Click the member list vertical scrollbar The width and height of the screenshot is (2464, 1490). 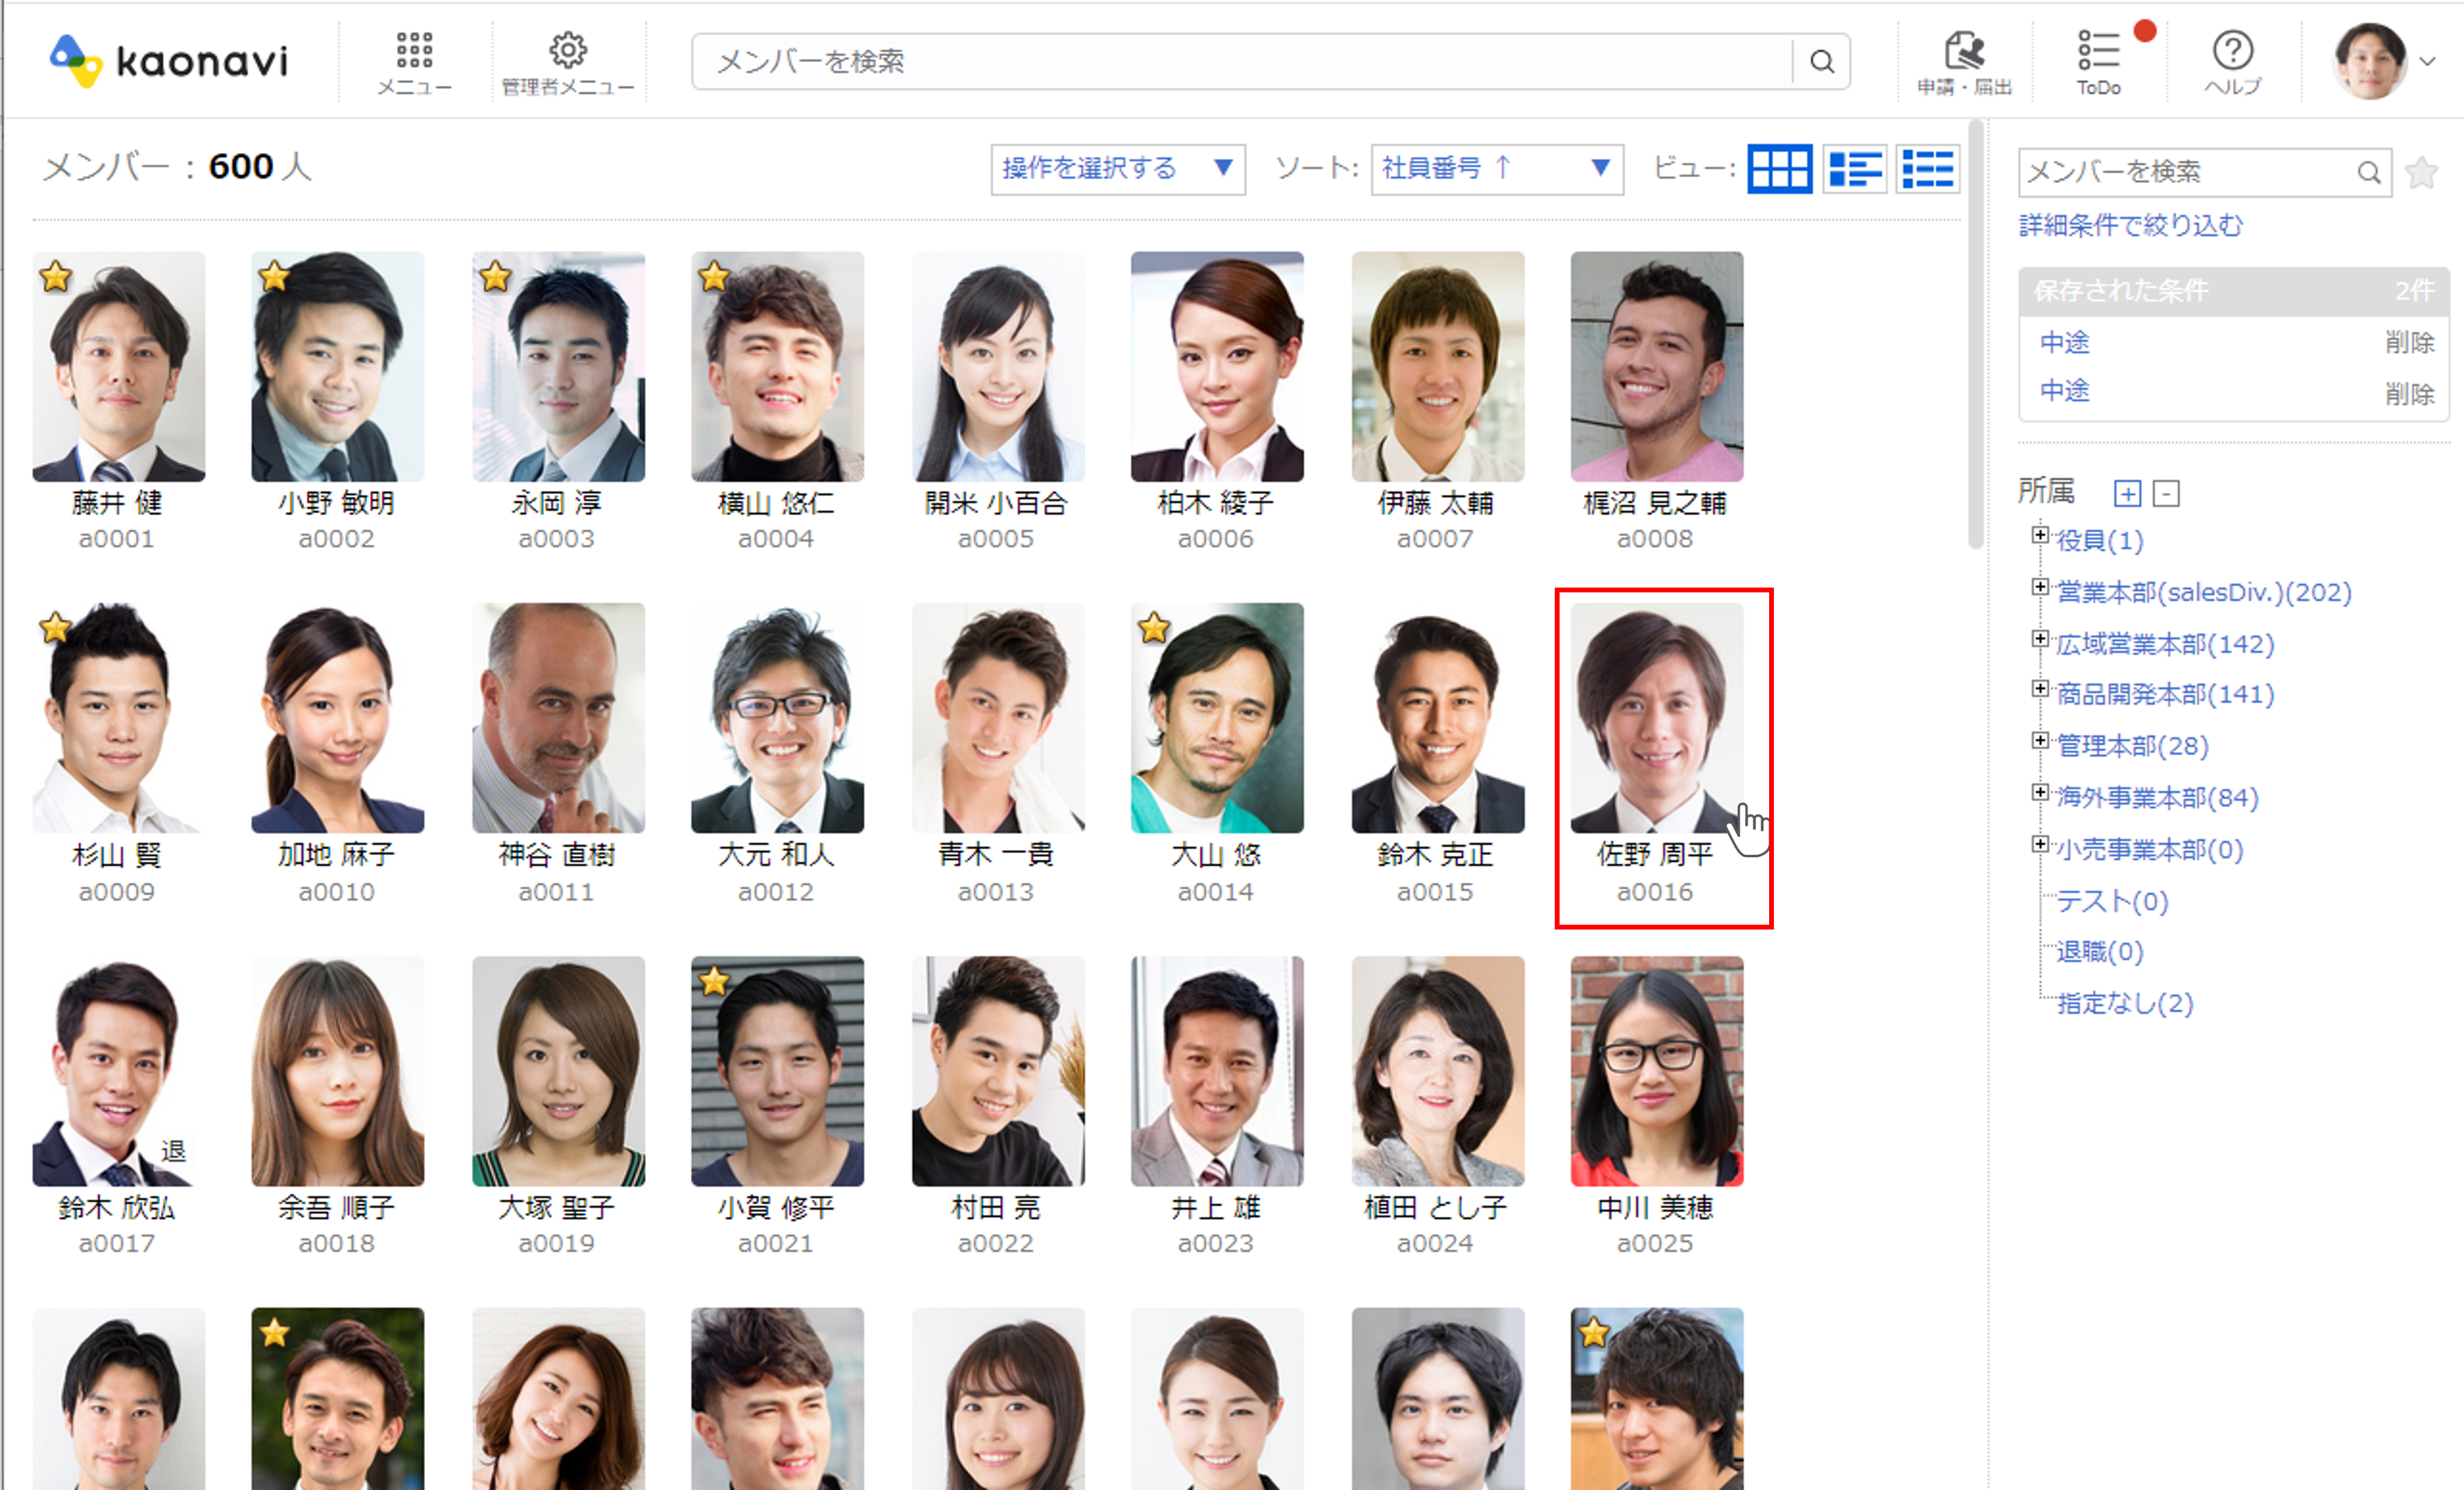click(1975, 335)
